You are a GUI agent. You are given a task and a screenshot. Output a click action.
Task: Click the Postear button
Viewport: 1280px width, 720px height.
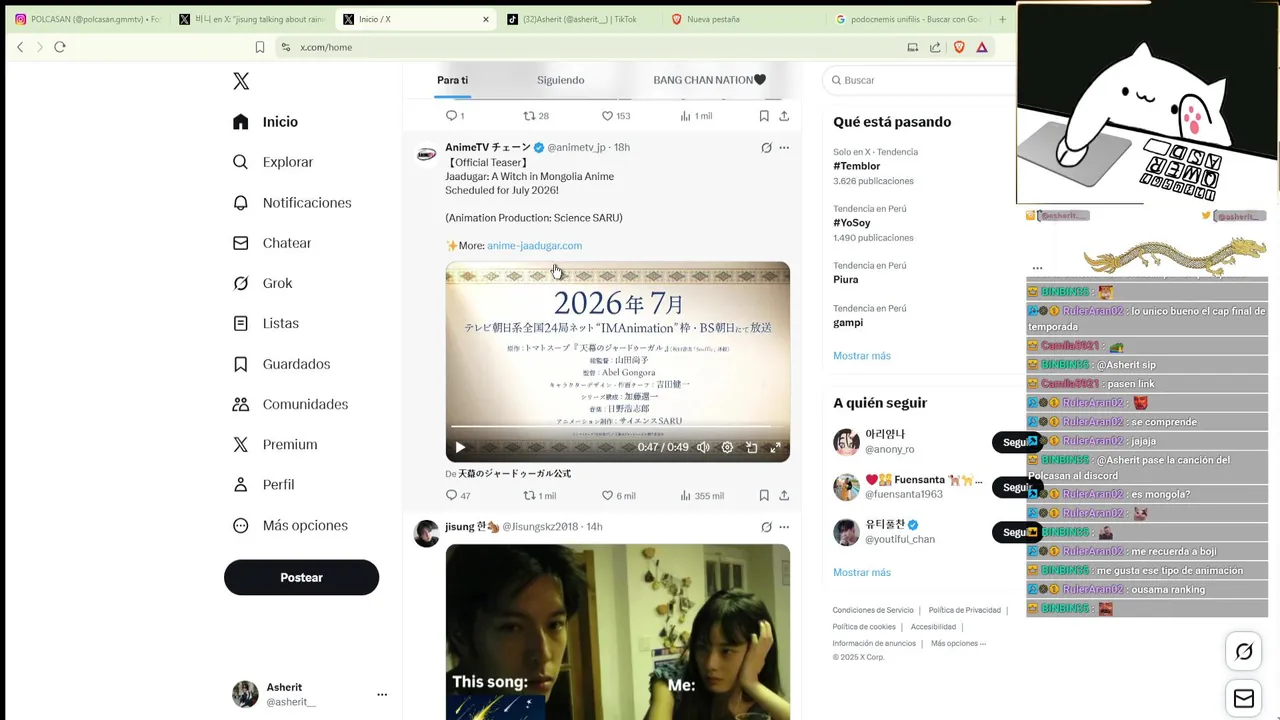pyautogui.click(x=301, y=577)
